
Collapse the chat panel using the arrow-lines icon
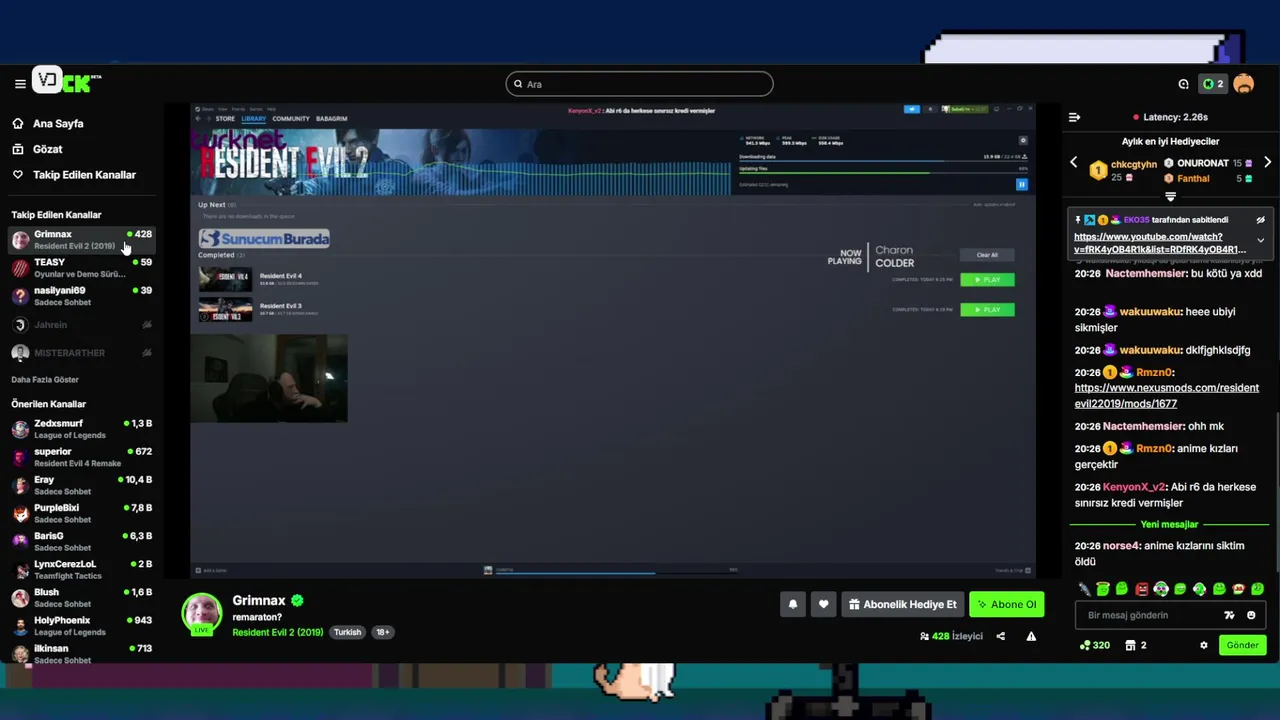click(1074, 117)
